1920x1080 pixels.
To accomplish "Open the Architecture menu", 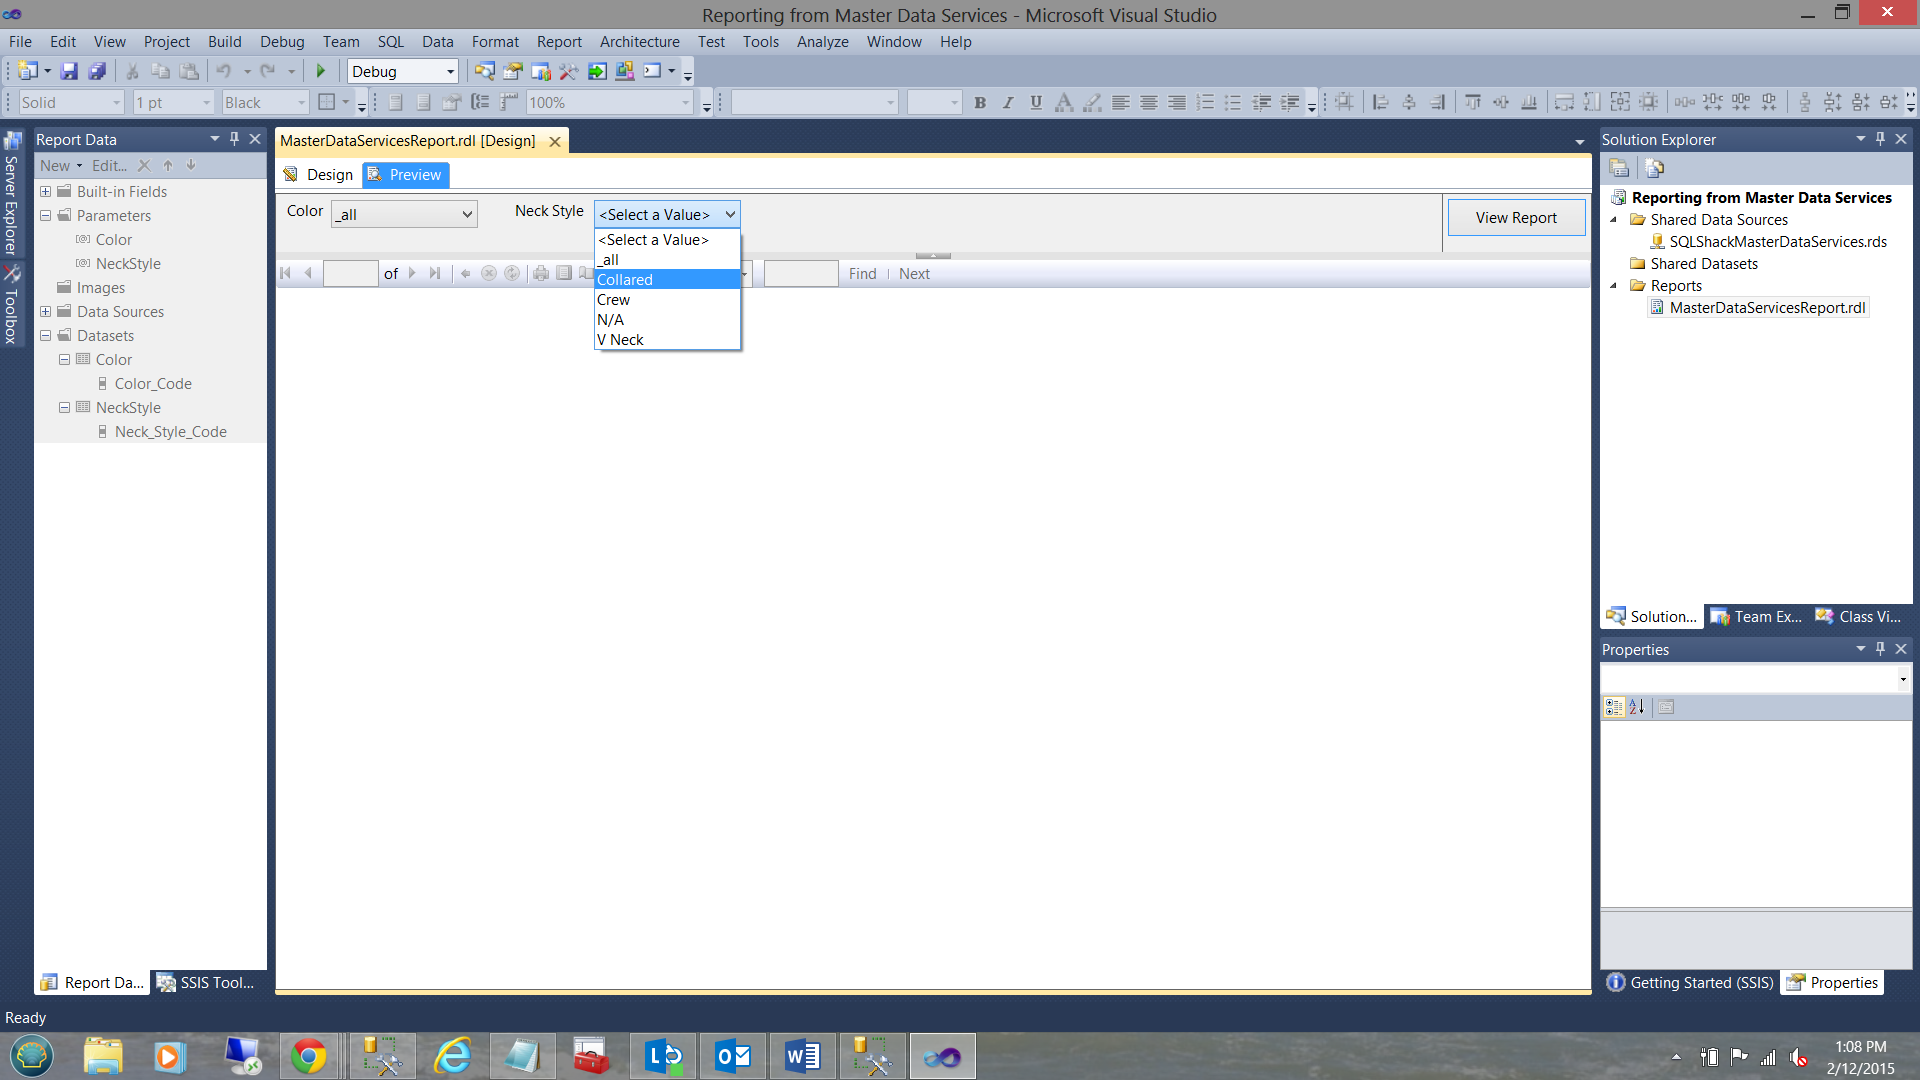I will [639, 42].
